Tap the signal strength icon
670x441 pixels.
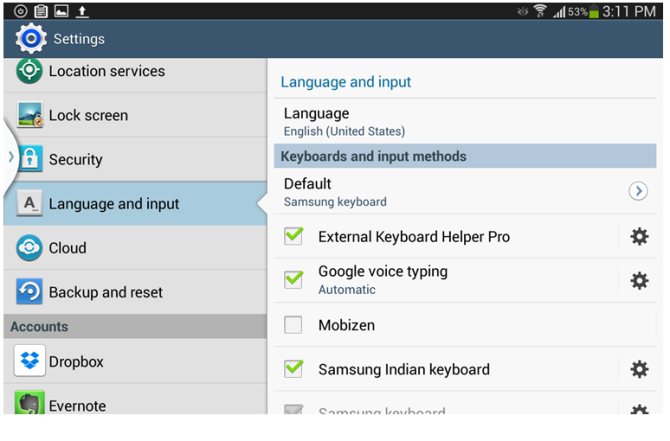(x=559, y=12)
